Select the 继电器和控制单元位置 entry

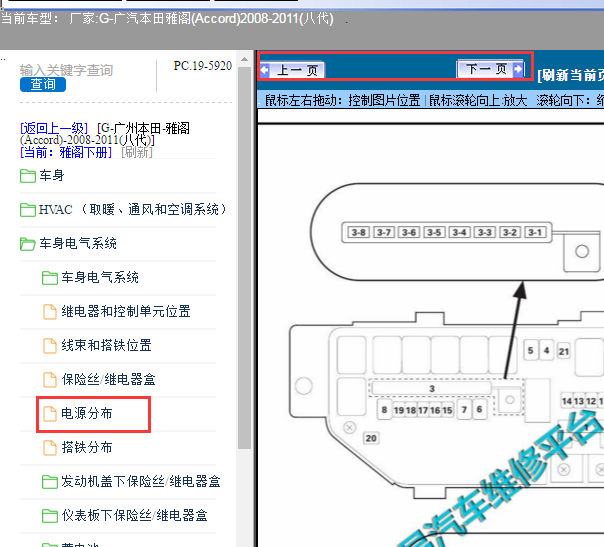126,311
